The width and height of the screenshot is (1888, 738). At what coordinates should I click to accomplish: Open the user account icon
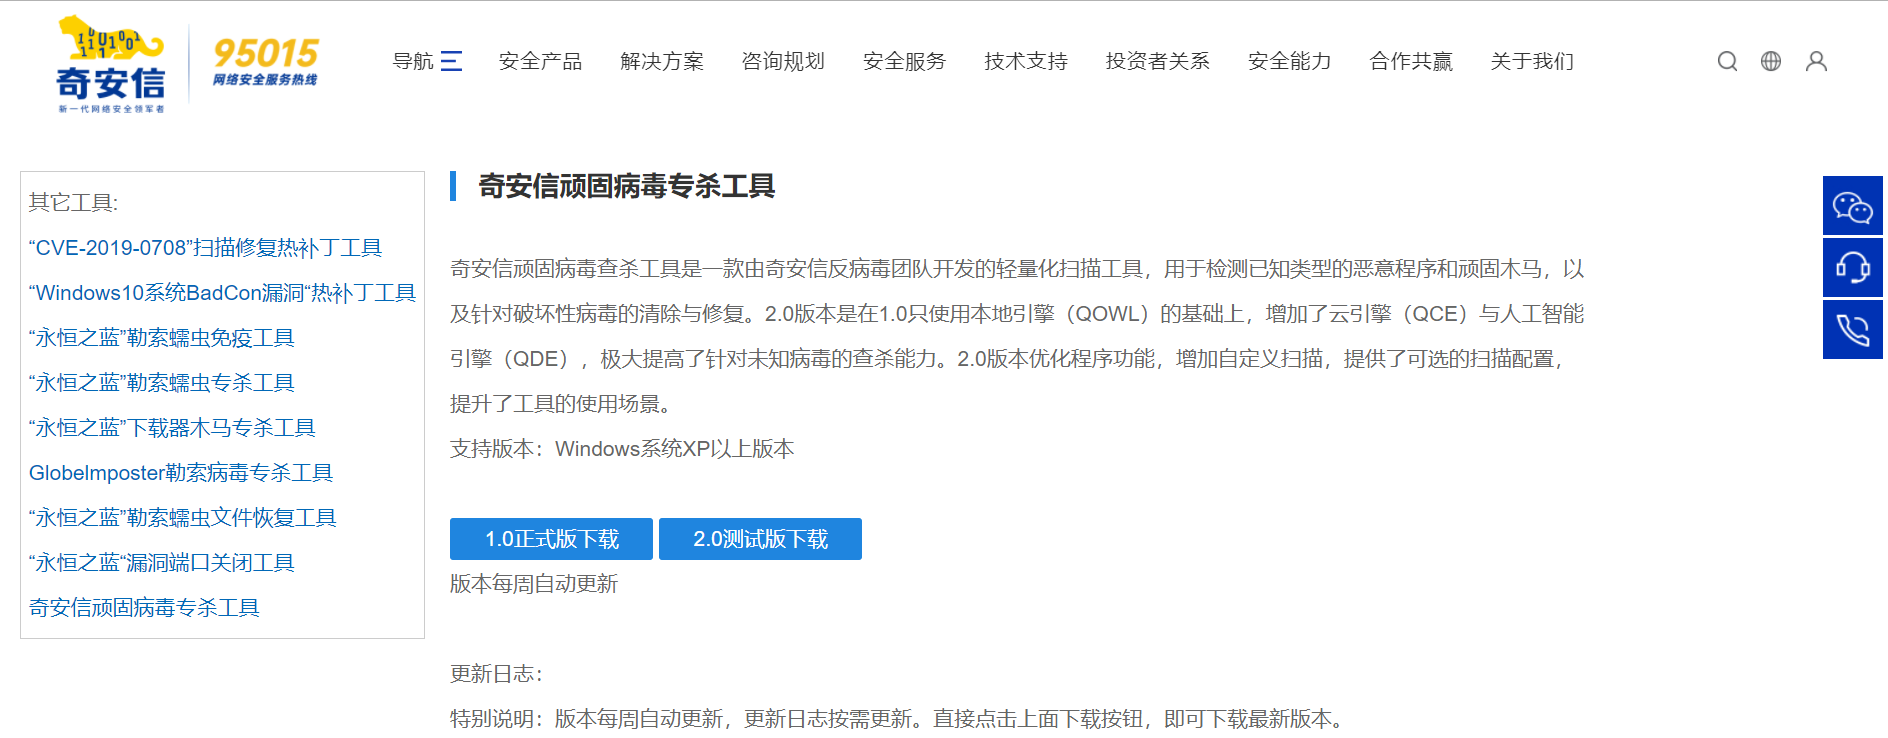(x=1816, y=61)
